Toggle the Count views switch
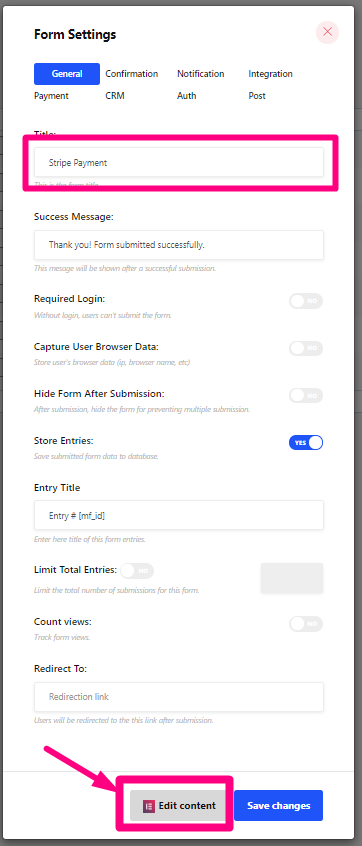This screenshot has width=362, height=846. (306, 624)
